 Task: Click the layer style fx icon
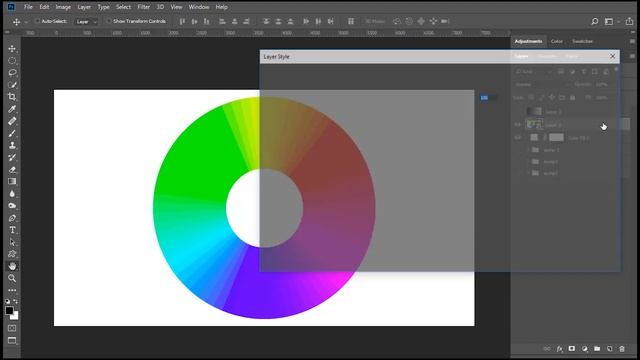point(560,349)
